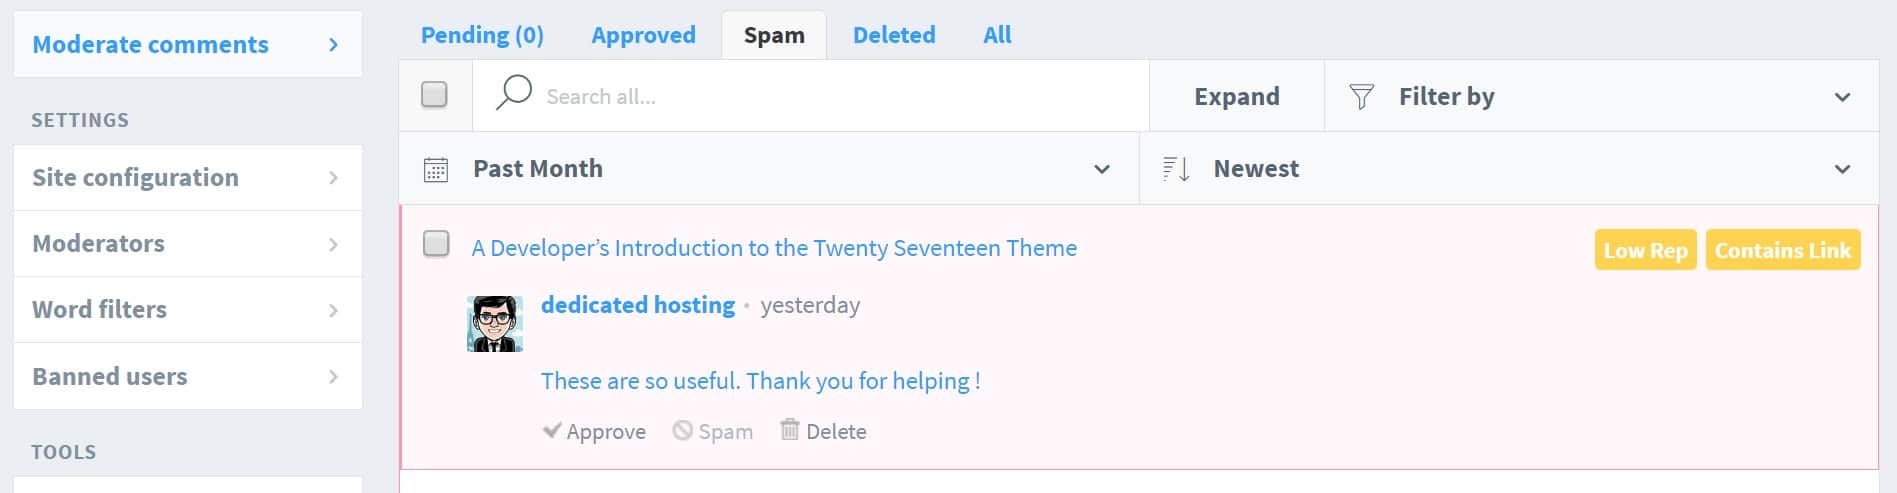Viewport: 1897px width, 493px height.
Task: Click the sort order icon beside Newest
Action: click(1176, 169)
